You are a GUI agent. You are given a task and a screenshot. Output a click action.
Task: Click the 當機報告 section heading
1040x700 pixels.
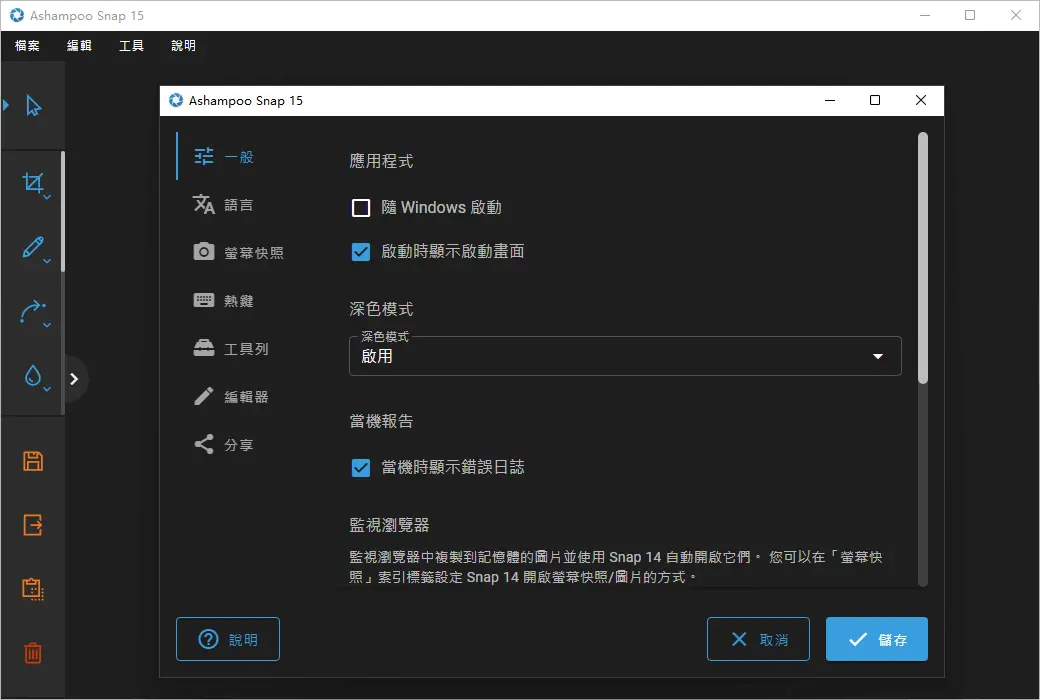381,421
